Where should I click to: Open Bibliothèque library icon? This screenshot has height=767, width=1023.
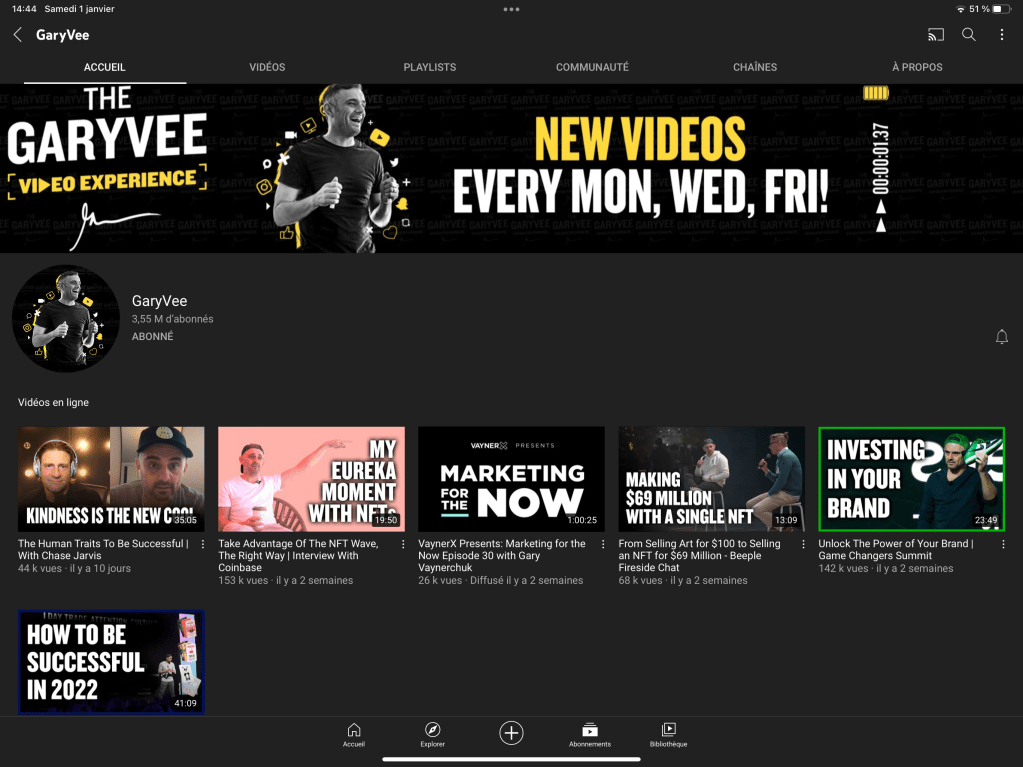[669, 735]
